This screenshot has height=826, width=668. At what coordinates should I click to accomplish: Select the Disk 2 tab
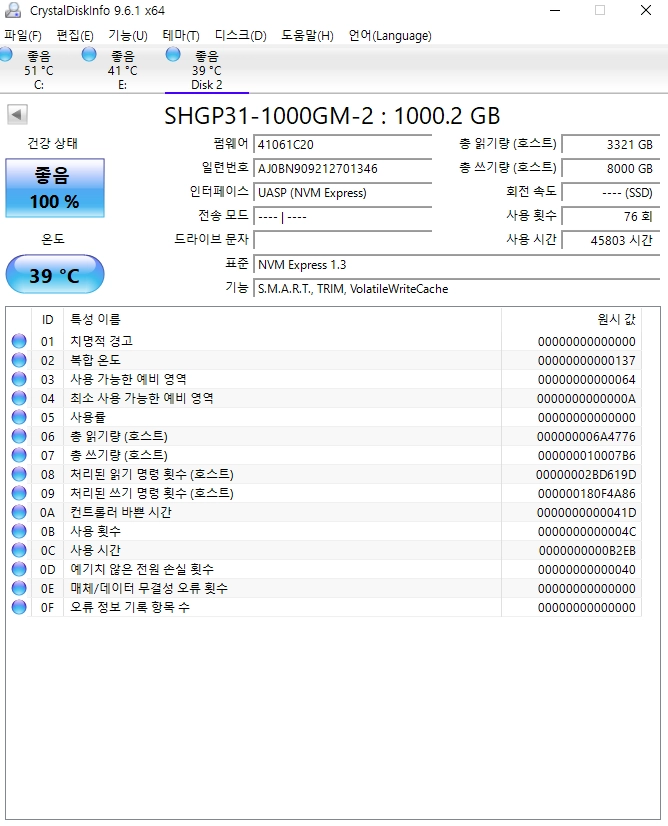coord(207,70)
